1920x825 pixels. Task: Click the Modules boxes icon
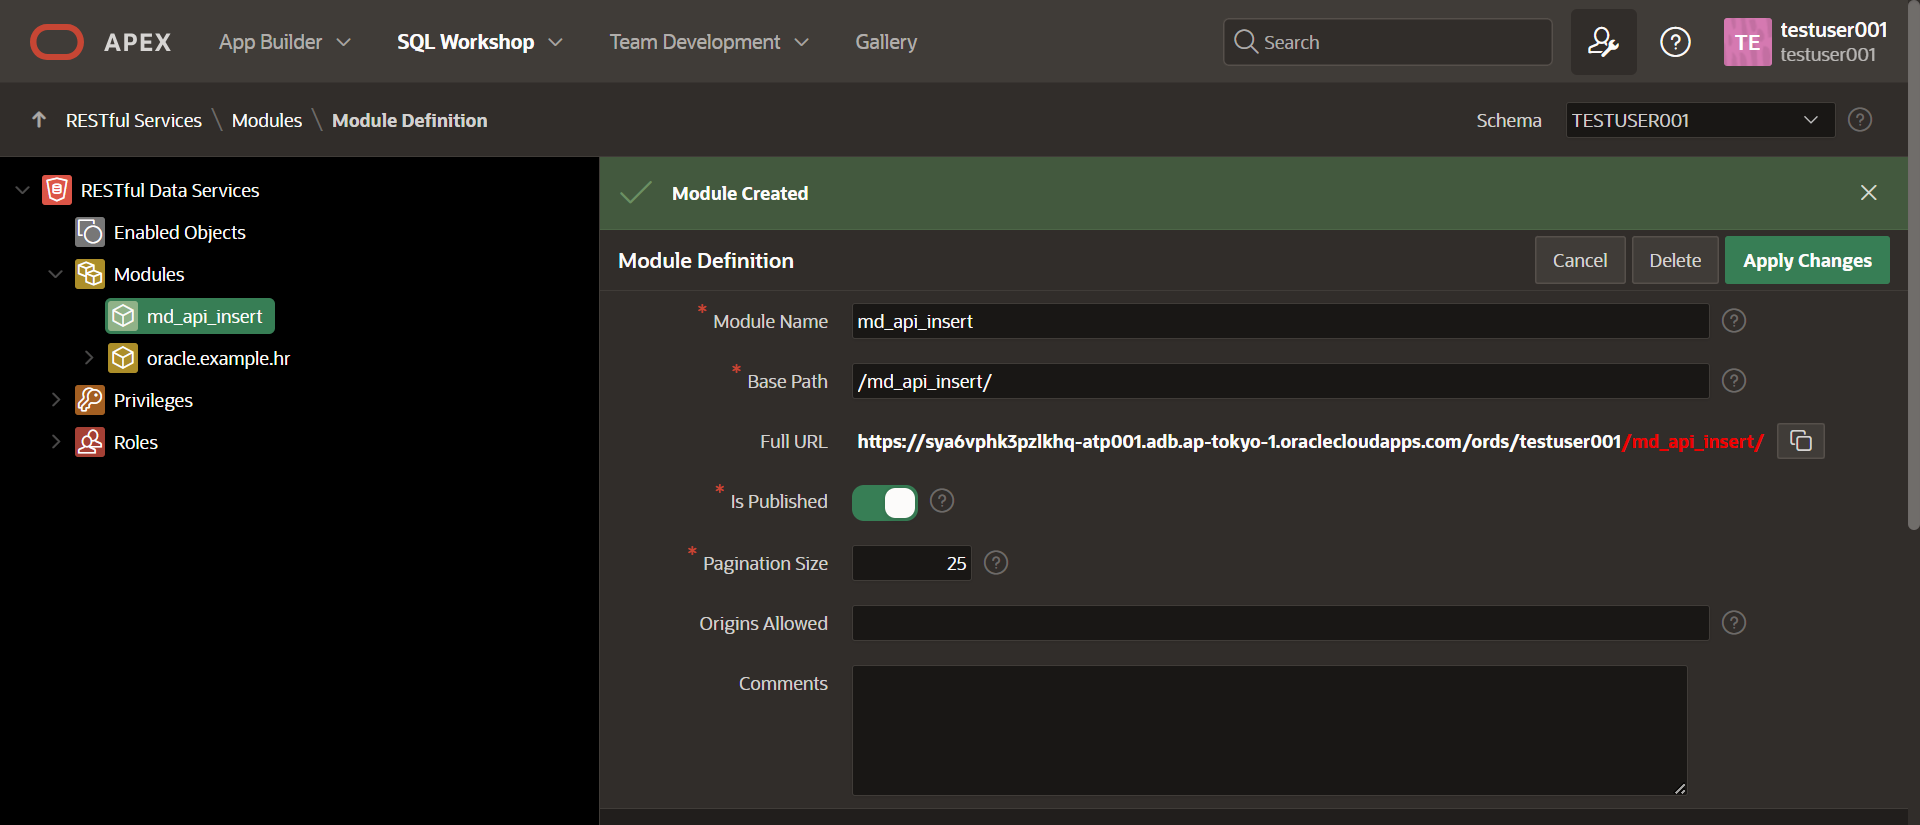point(90,274)
